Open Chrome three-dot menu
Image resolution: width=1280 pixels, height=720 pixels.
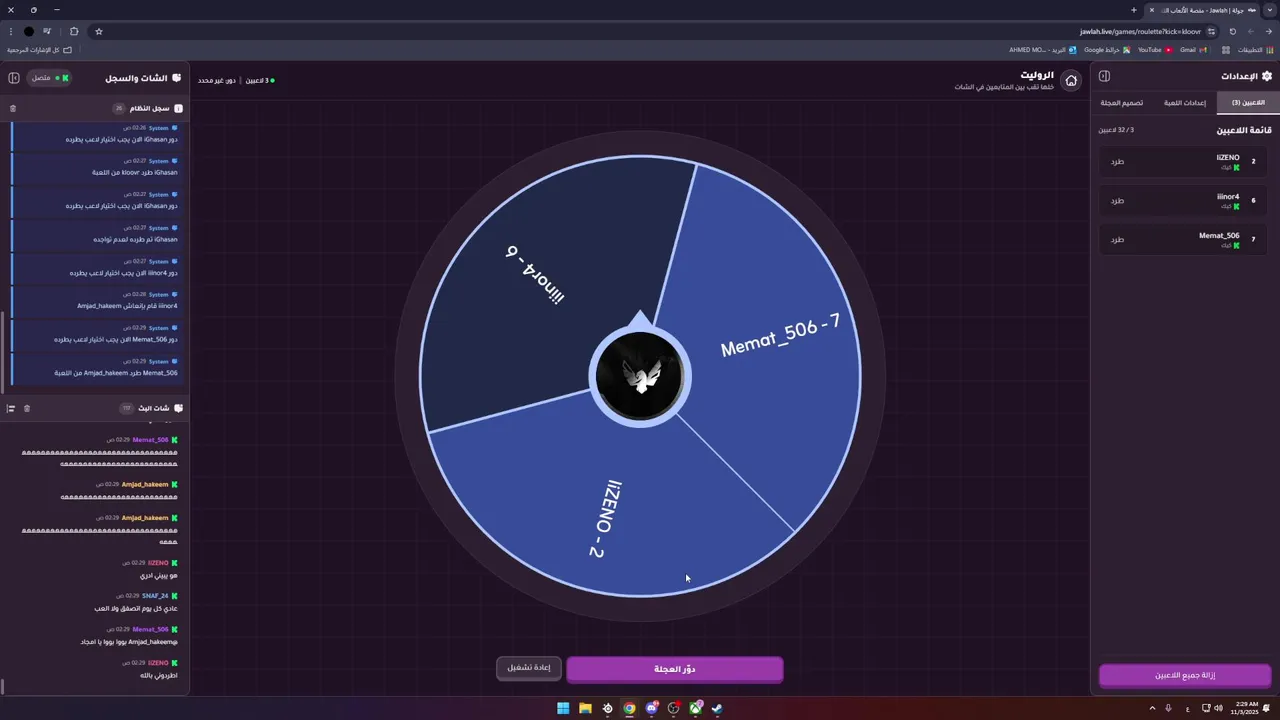pos(11,31)
